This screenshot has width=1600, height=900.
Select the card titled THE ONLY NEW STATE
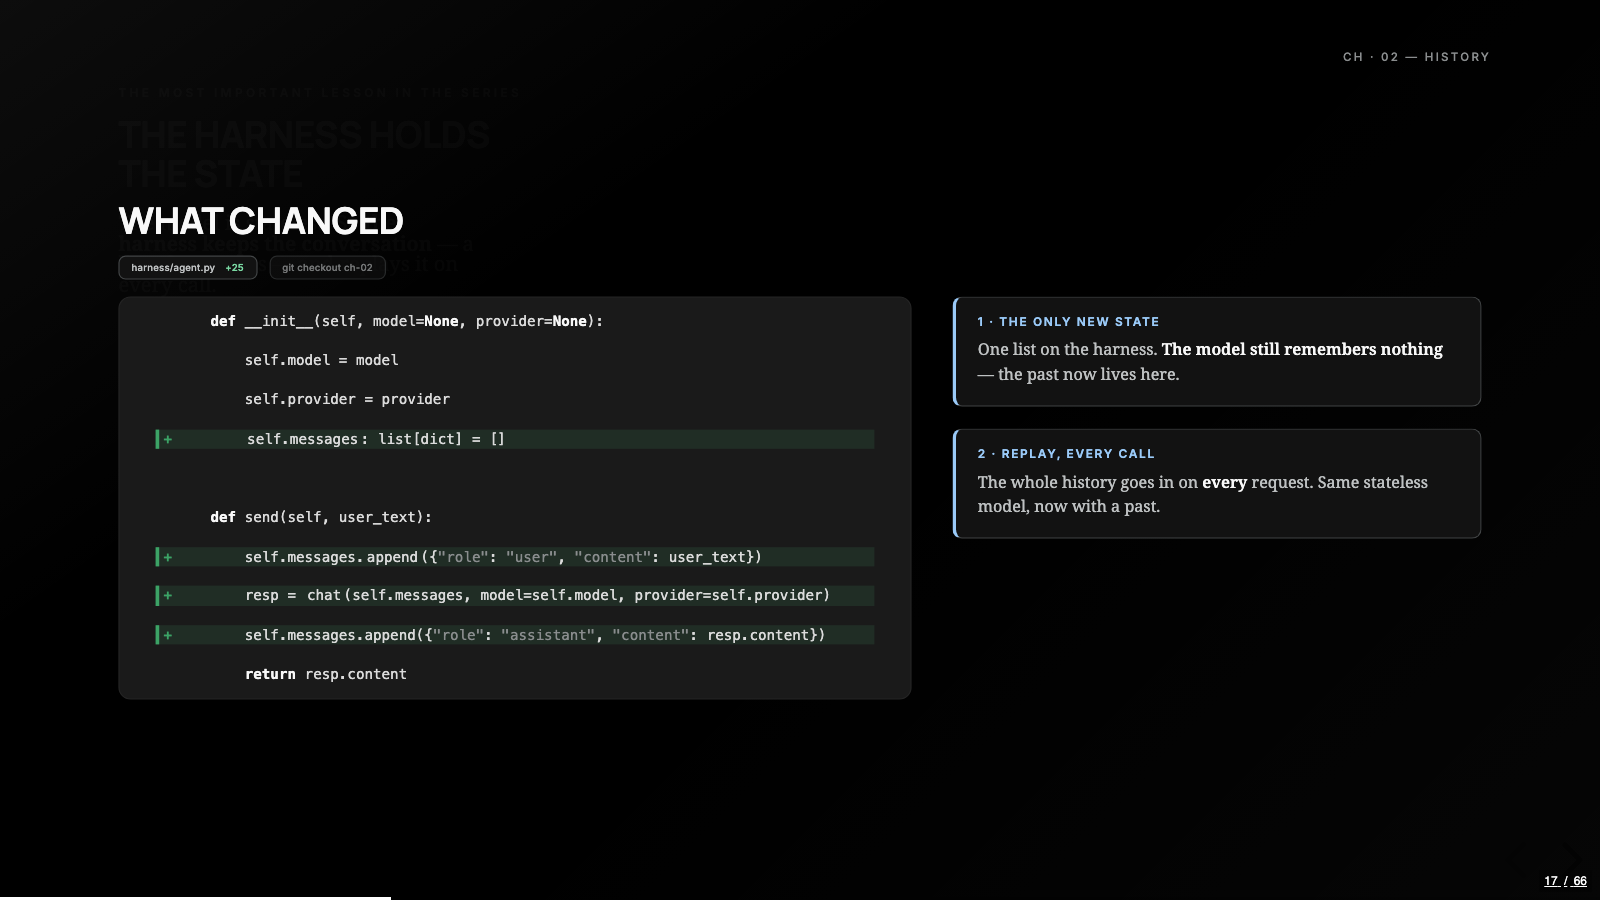tap(1217, 352)
